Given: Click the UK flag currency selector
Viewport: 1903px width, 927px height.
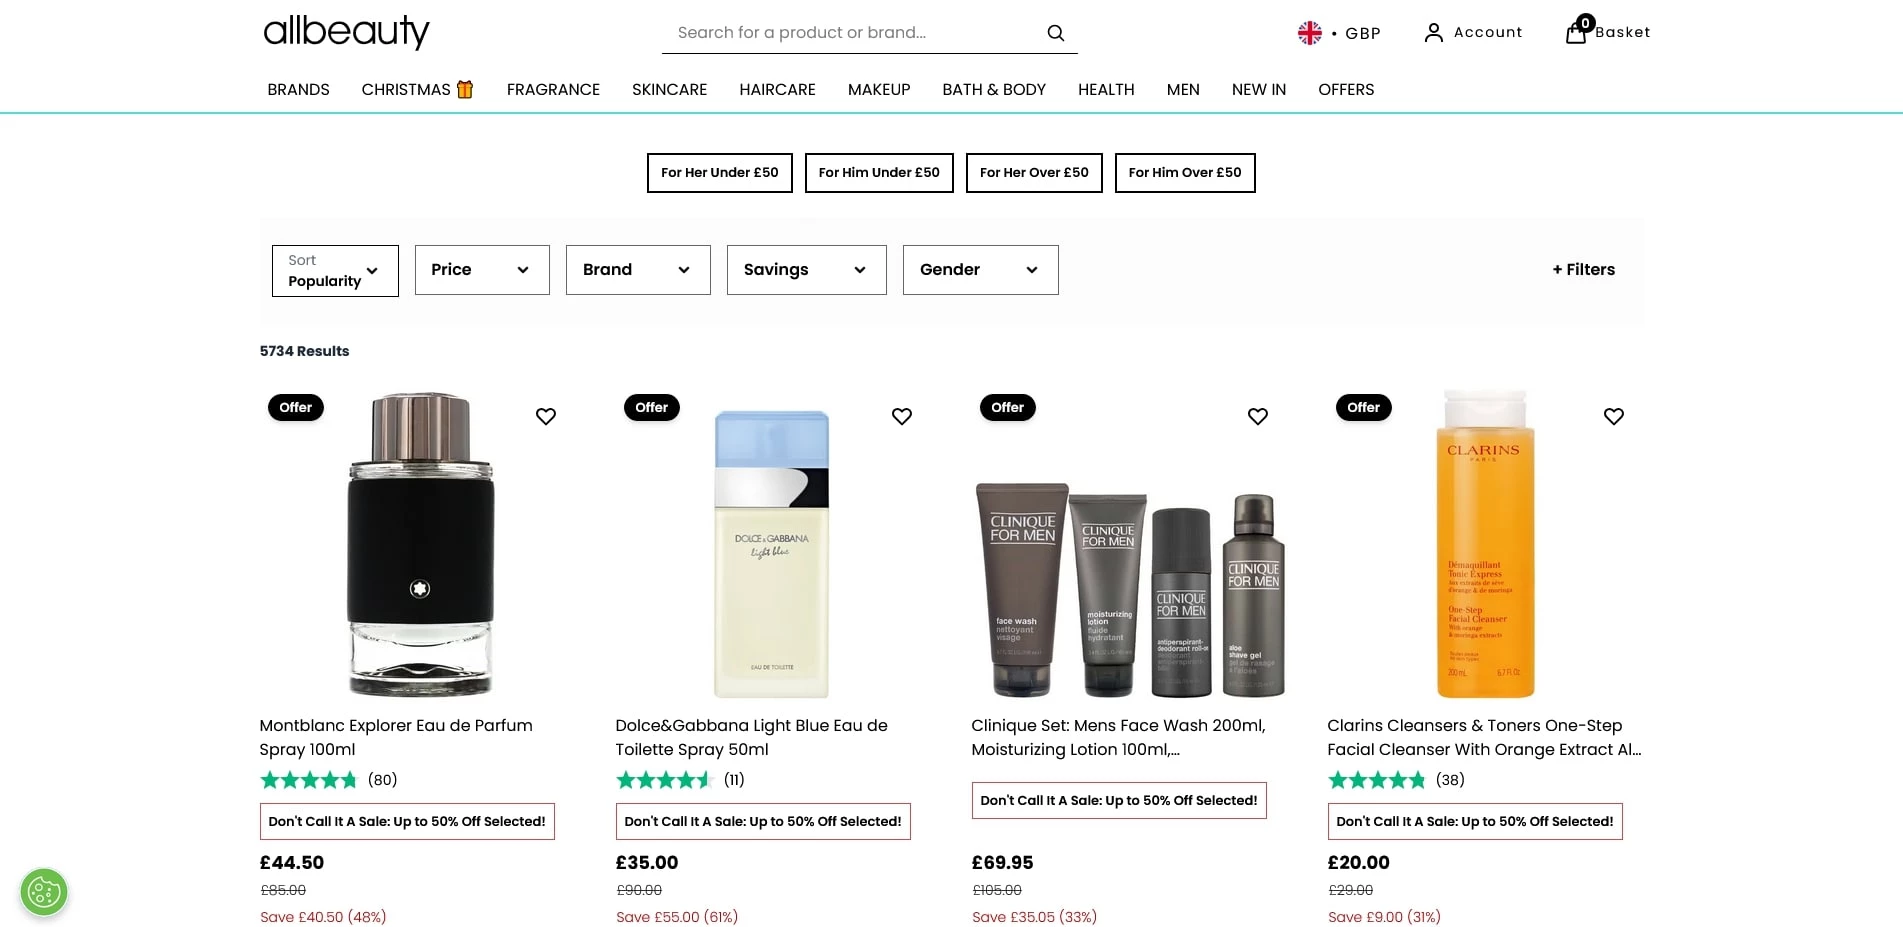Looking at the screenshot, I should coord(1310,33).
